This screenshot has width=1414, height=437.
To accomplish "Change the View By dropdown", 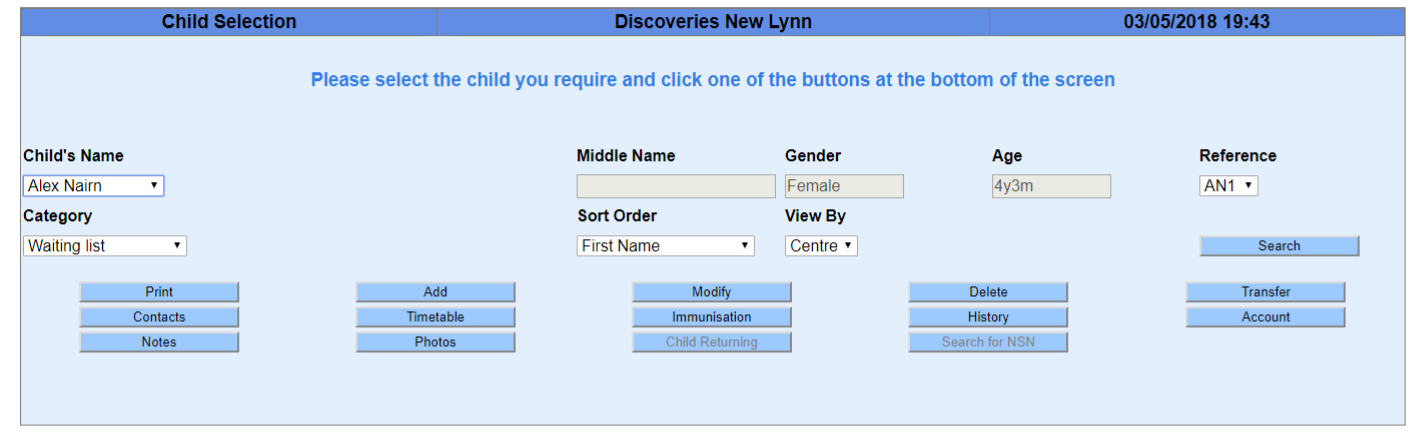I will [x=821, y=246].
